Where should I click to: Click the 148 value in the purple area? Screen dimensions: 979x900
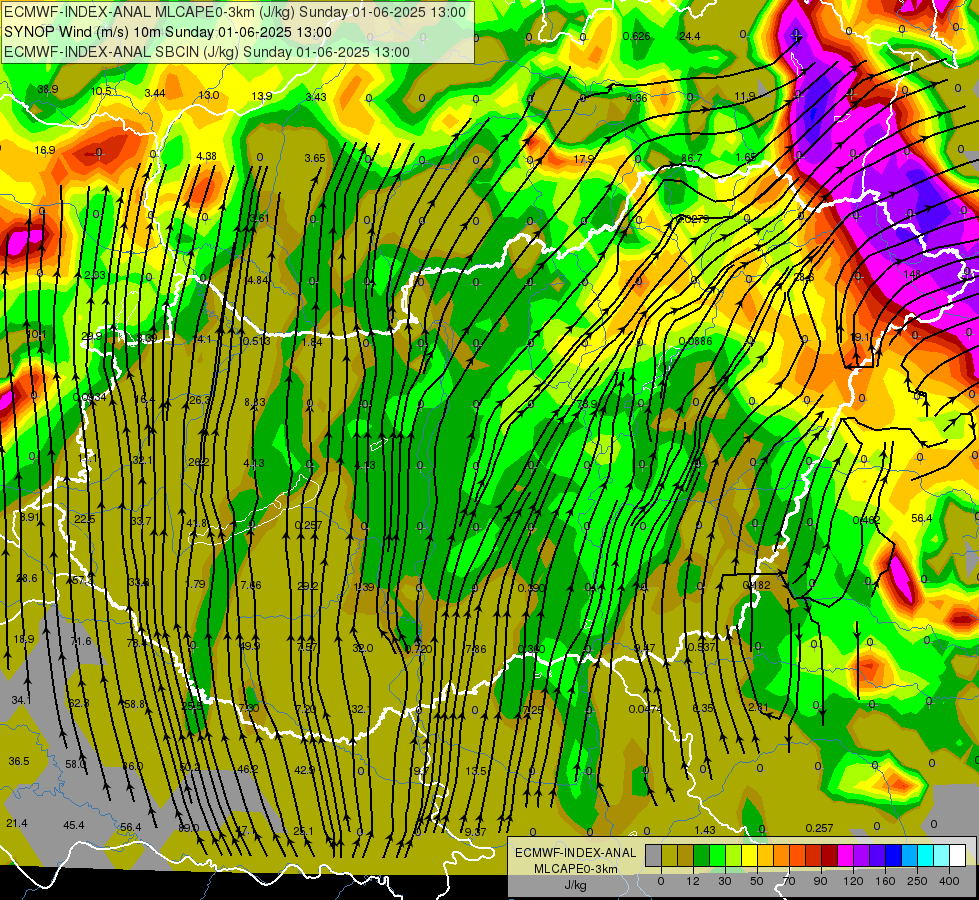tap(912, 274)
